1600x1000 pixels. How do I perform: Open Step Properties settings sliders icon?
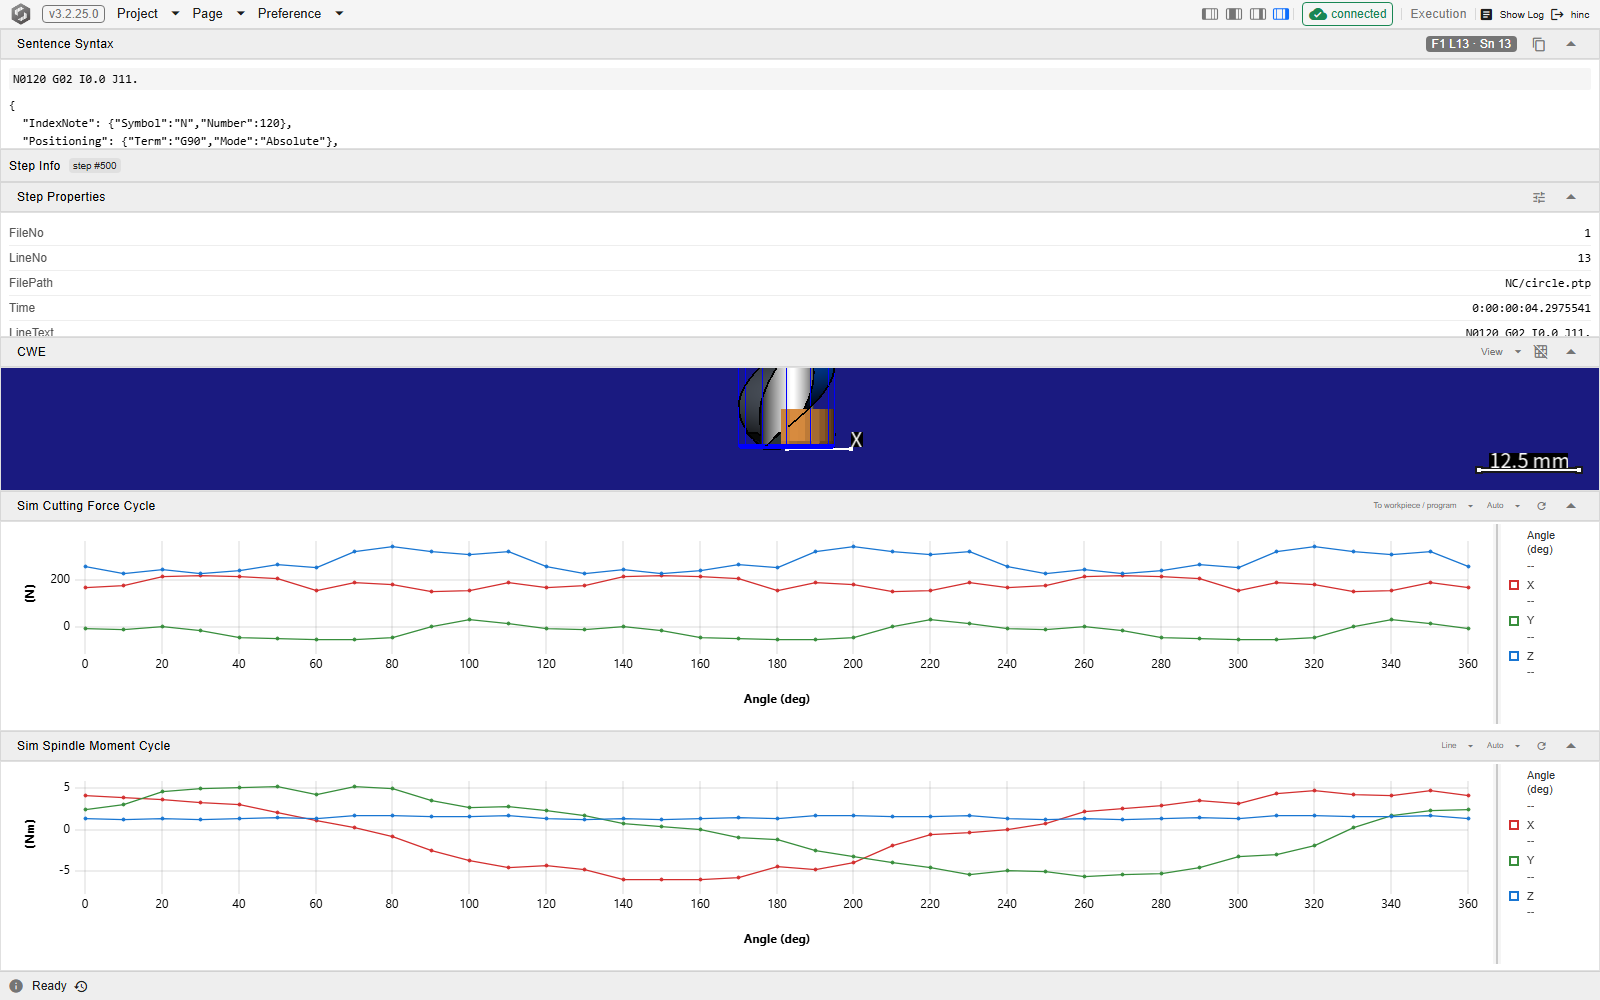click(x=1539, y=197)
